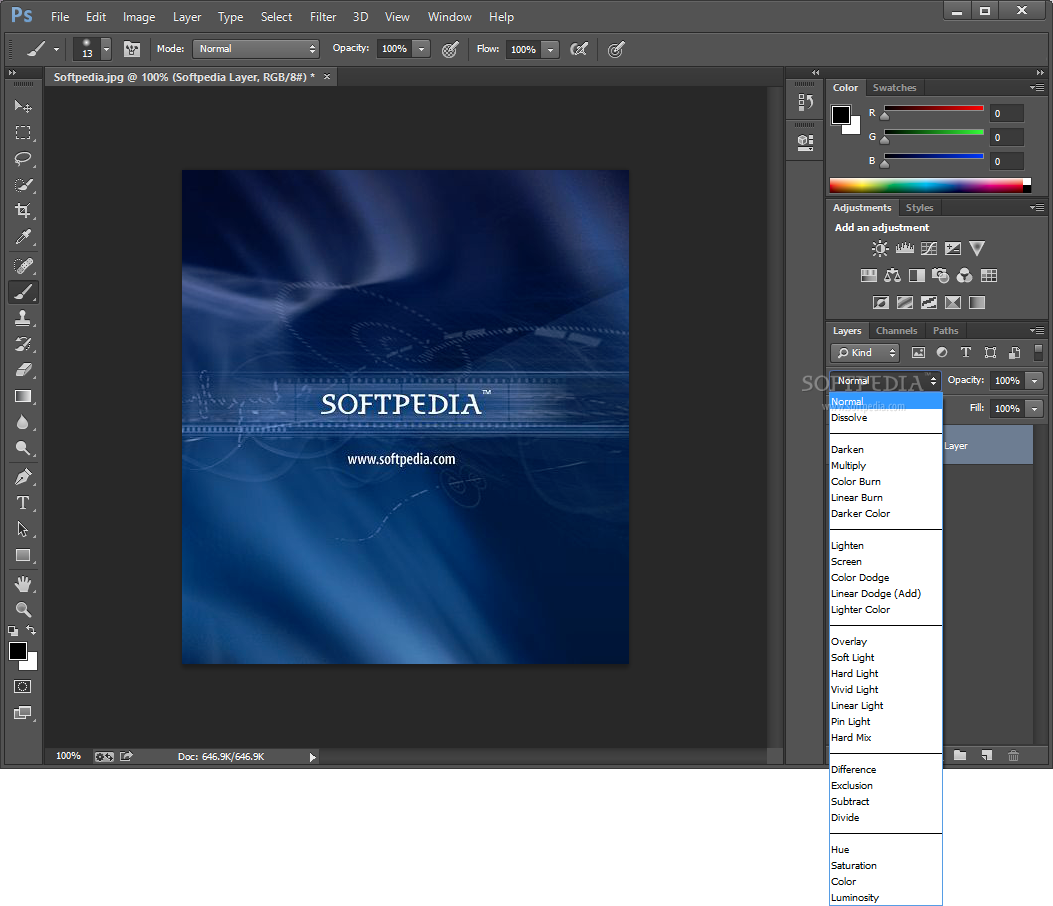
Task: Switch to the Swatches tab
Action: [895, 88]
